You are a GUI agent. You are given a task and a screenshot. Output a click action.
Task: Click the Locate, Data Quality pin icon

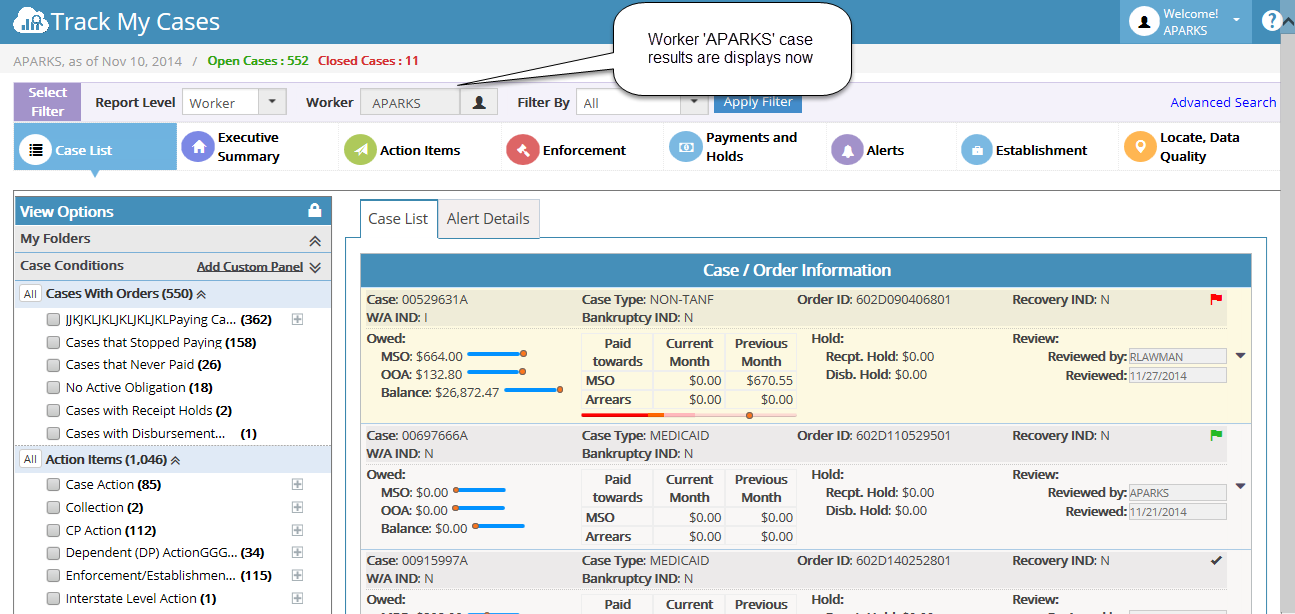coord(1139,147)
